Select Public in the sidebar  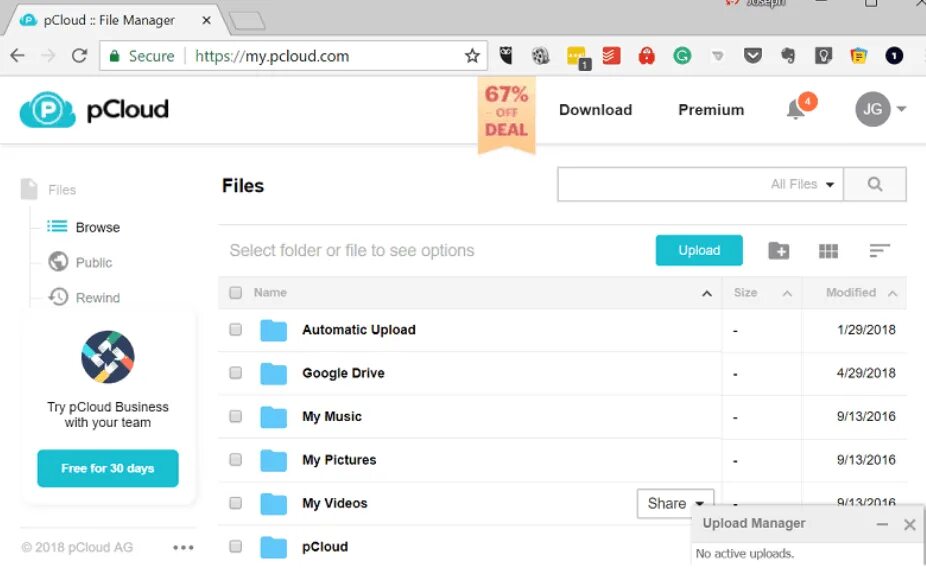pos(93,262)
